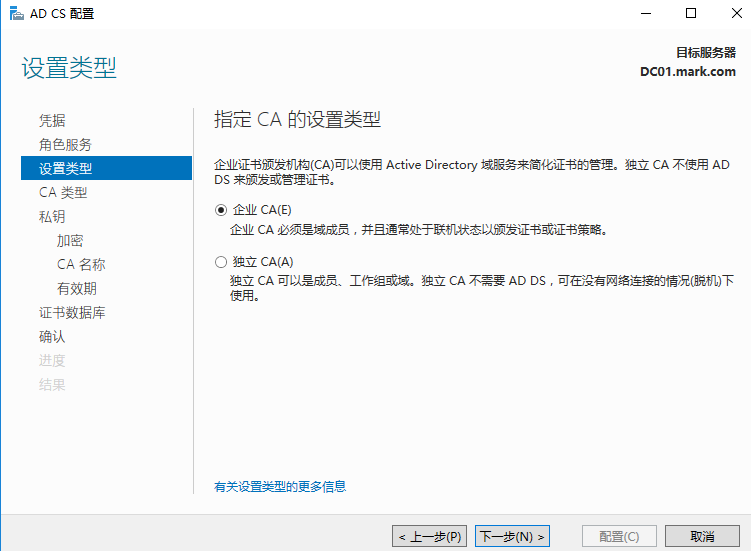The height and width of the screenshot is (551, 751).
Task: Cancel the wizard with 取消
Action: [702, 536]
